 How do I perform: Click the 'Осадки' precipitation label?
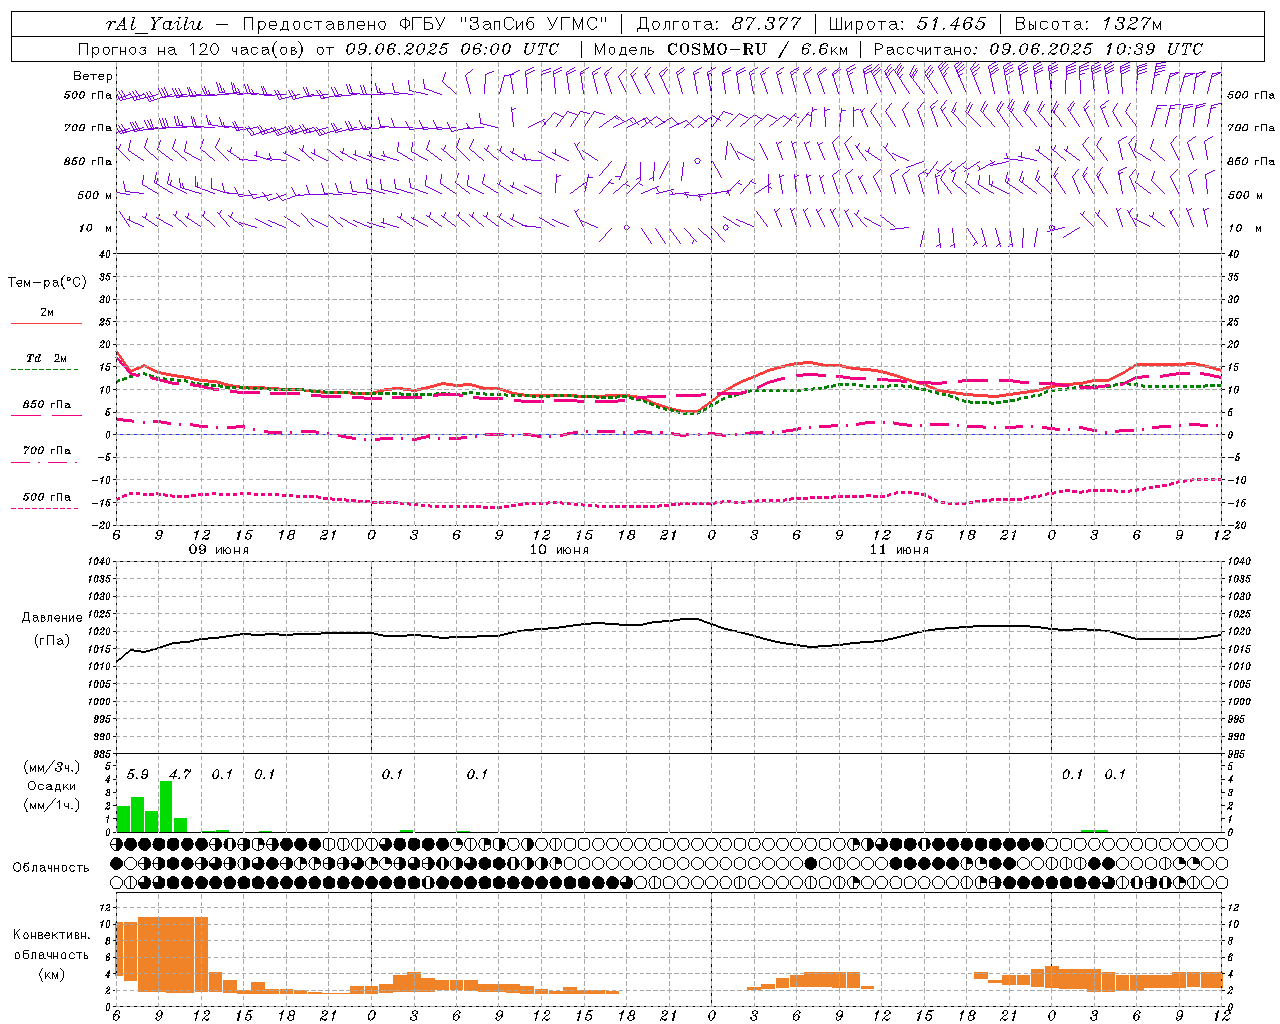pos(51,786)
